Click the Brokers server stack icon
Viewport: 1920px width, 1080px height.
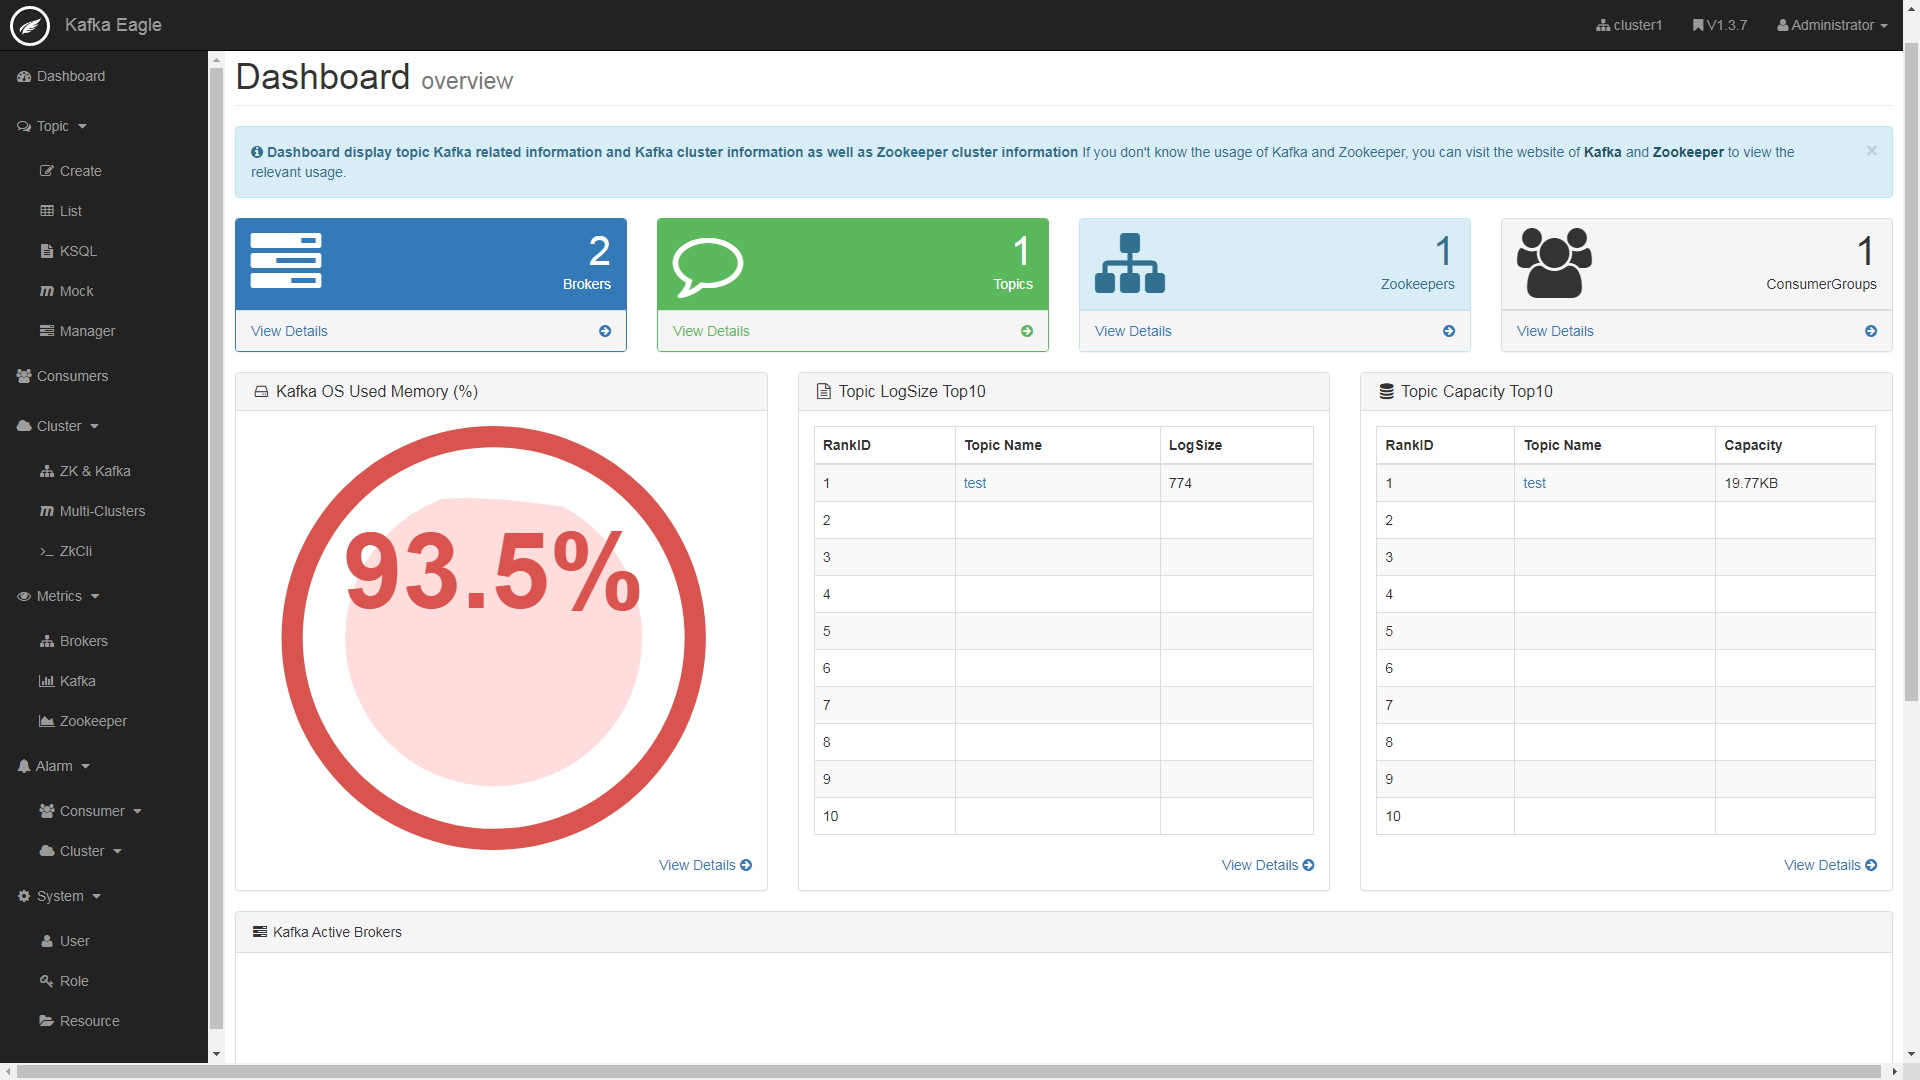tap(285, 261)
